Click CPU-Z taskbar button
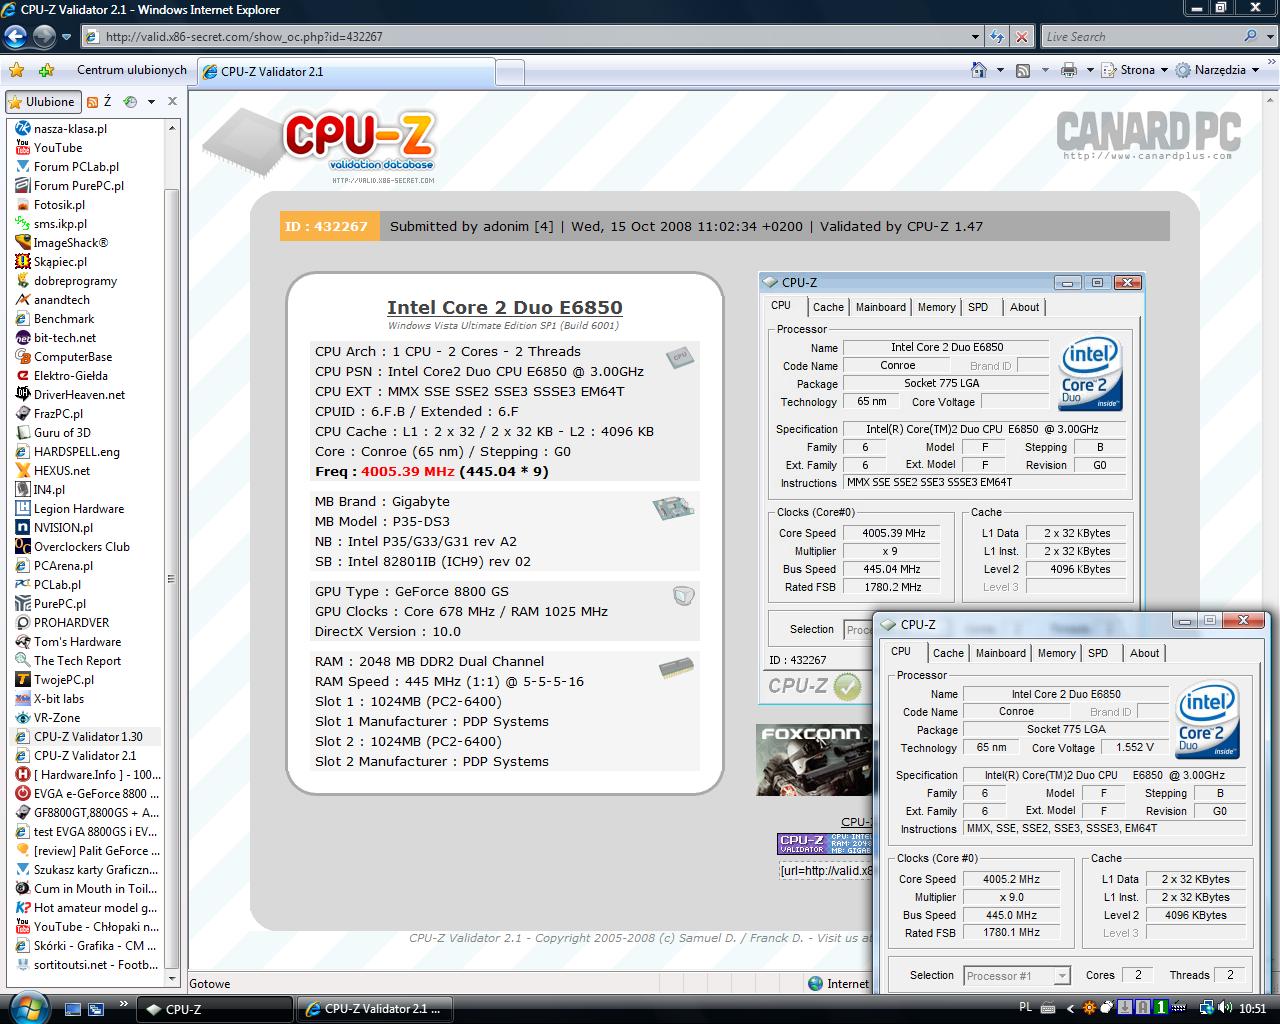Viewport: 1280px width, 1024px height. [x=213, y=1009]
